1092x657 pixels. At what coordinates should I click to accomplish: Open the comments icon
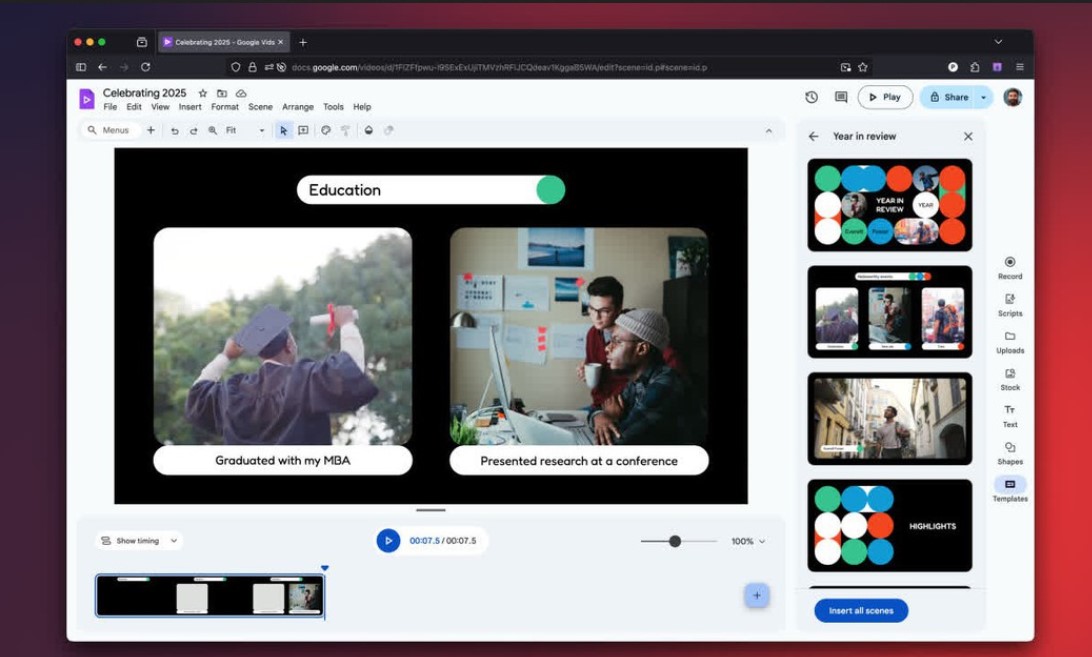click(841, 97)
